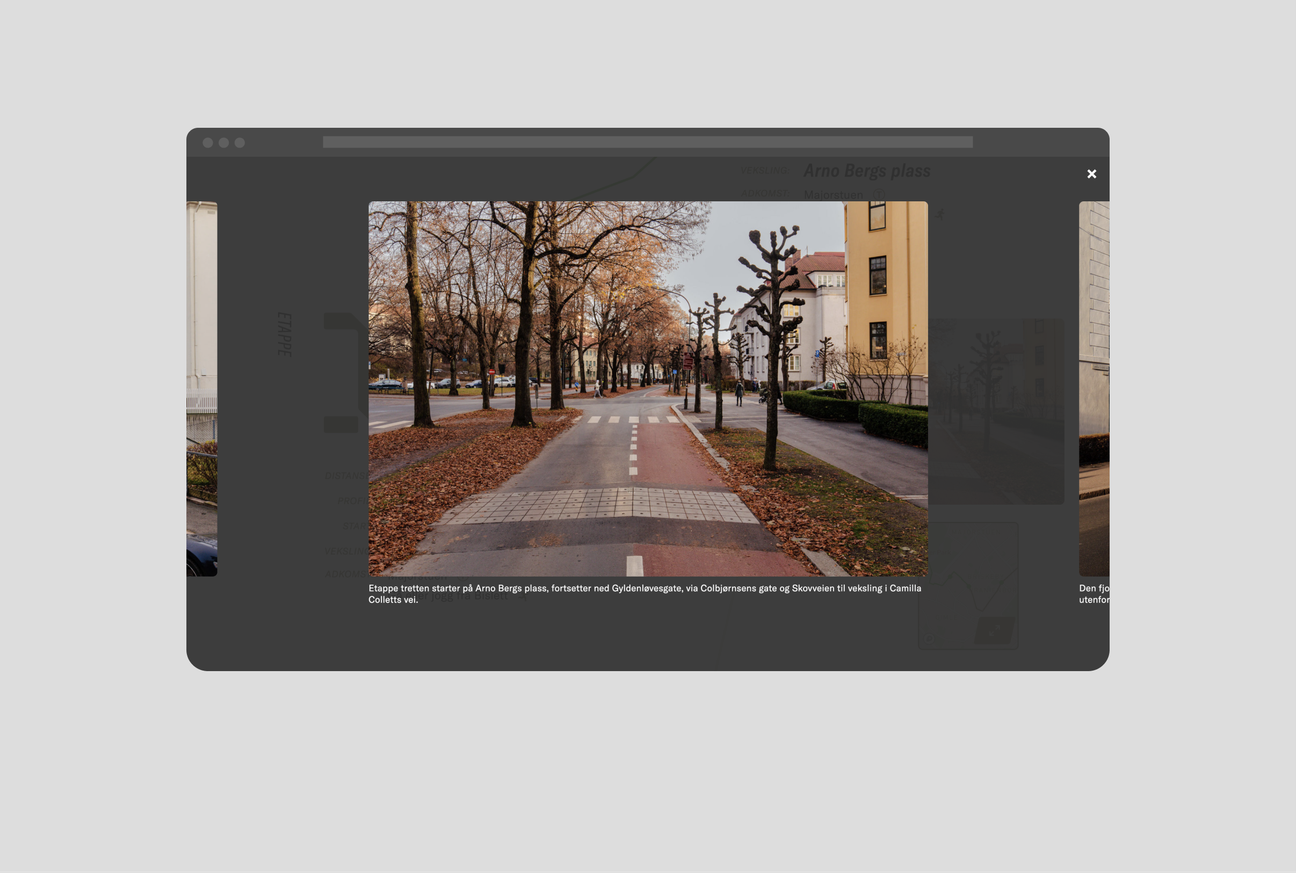Click the dimmed 'VEKSLING:' label at top

tap(763, 171)
